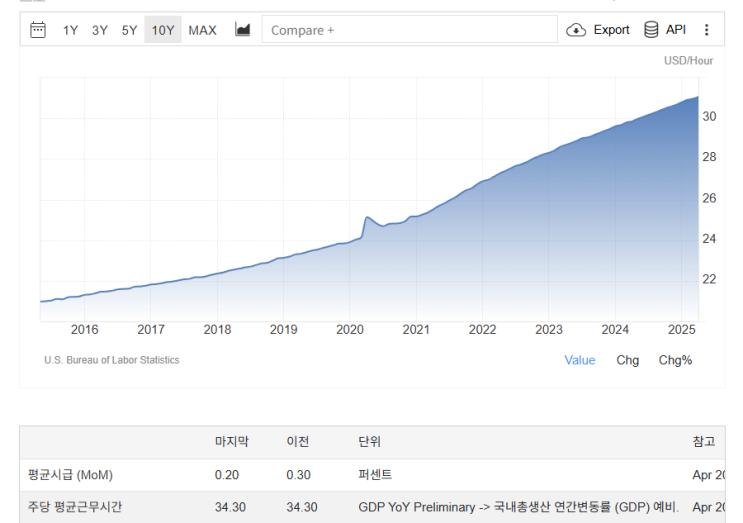This screenshot has width=743, height=523.
Task: Click the 2020 spike on the chart
Action: pyautogui.click(x=367, y=217)
